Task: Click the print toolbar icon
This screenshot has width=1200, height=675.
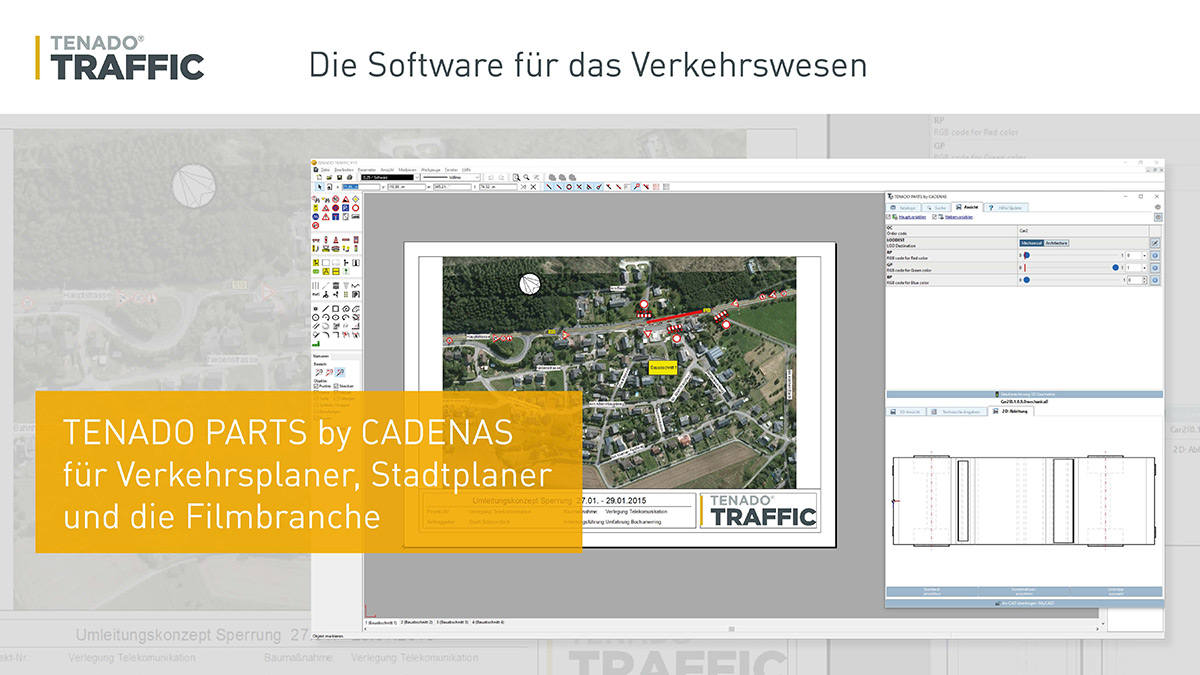Action: pyautogui.click(x=349, y=178)
